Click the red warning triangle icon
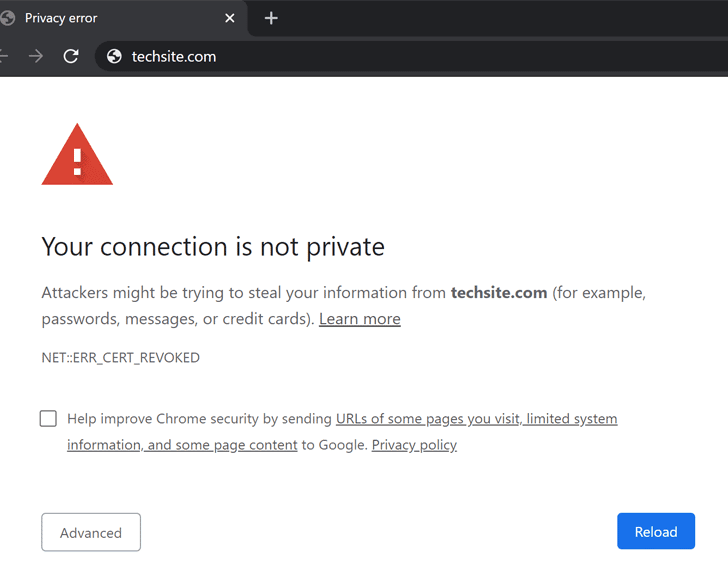728x563 pixels. pos(77,155)
